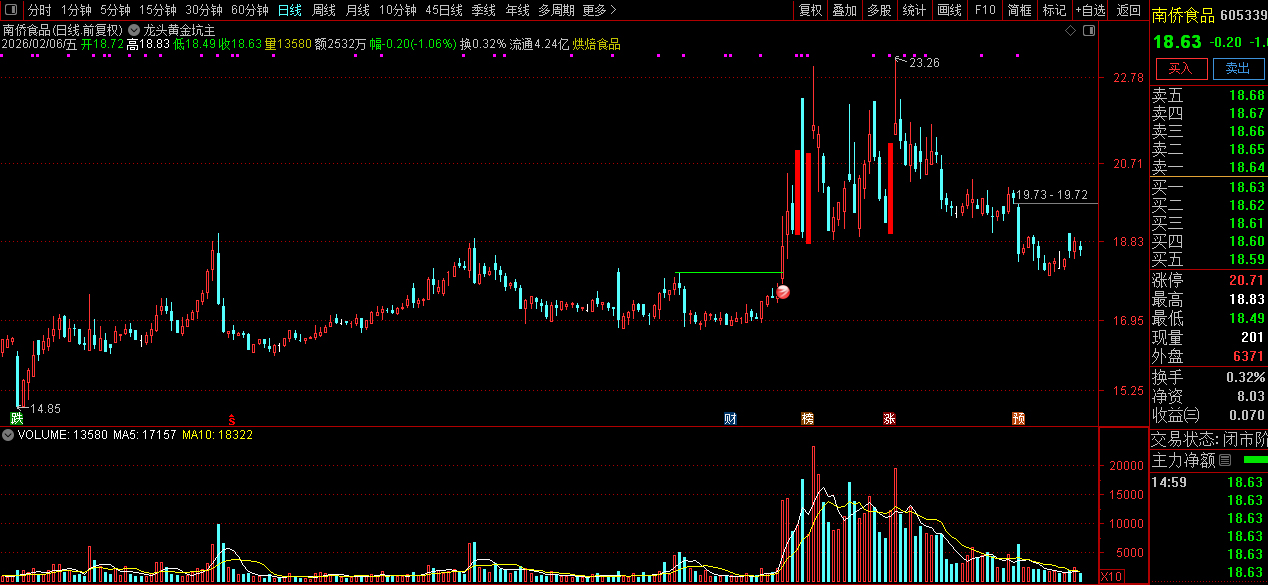This screenshot has height=585, width=1268.
Task: Click the red ball signal marker on chart
Action: tap(783, 292)
